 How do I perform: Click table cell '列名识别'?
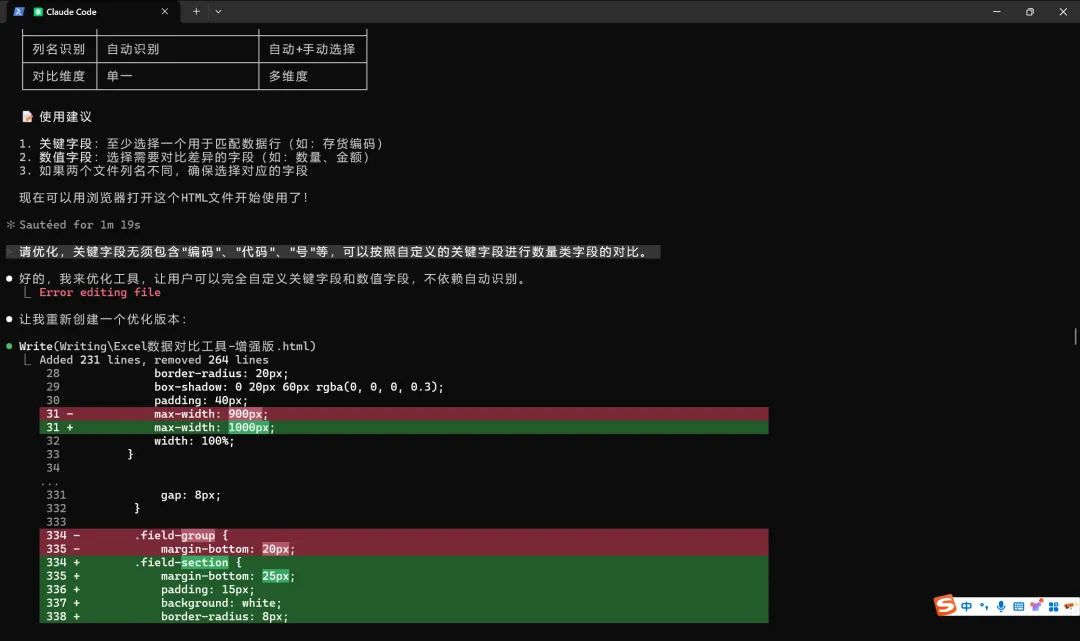tap(59, 50)
